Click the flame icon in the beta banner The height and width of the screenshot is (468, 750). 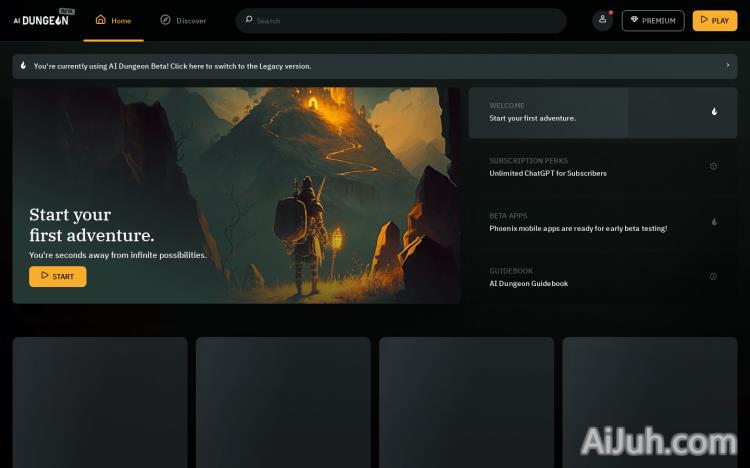point(23,66)
